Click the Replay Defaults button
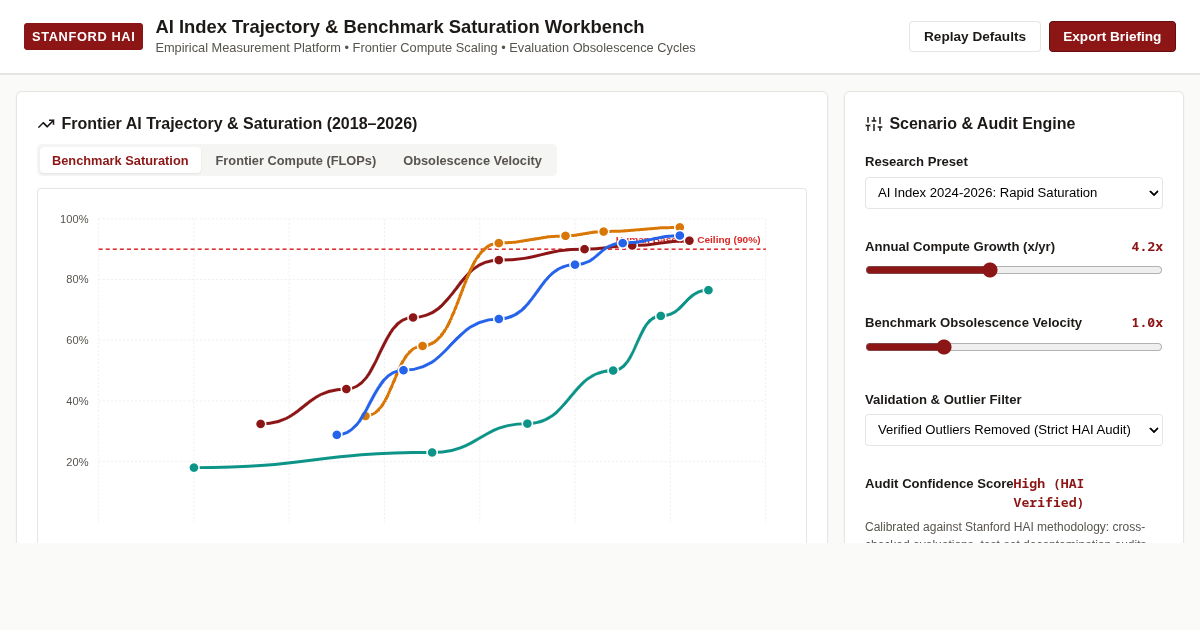The image size is (1200, 630). 975,37
